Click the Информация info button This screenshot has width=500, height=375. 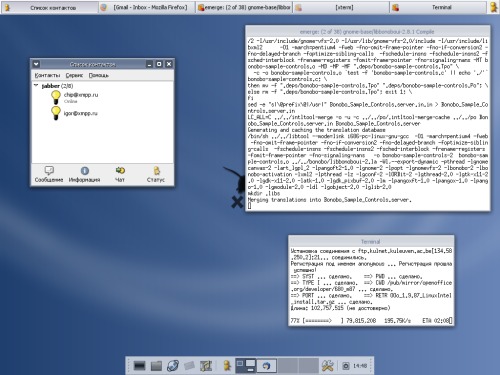coord(84,174)
